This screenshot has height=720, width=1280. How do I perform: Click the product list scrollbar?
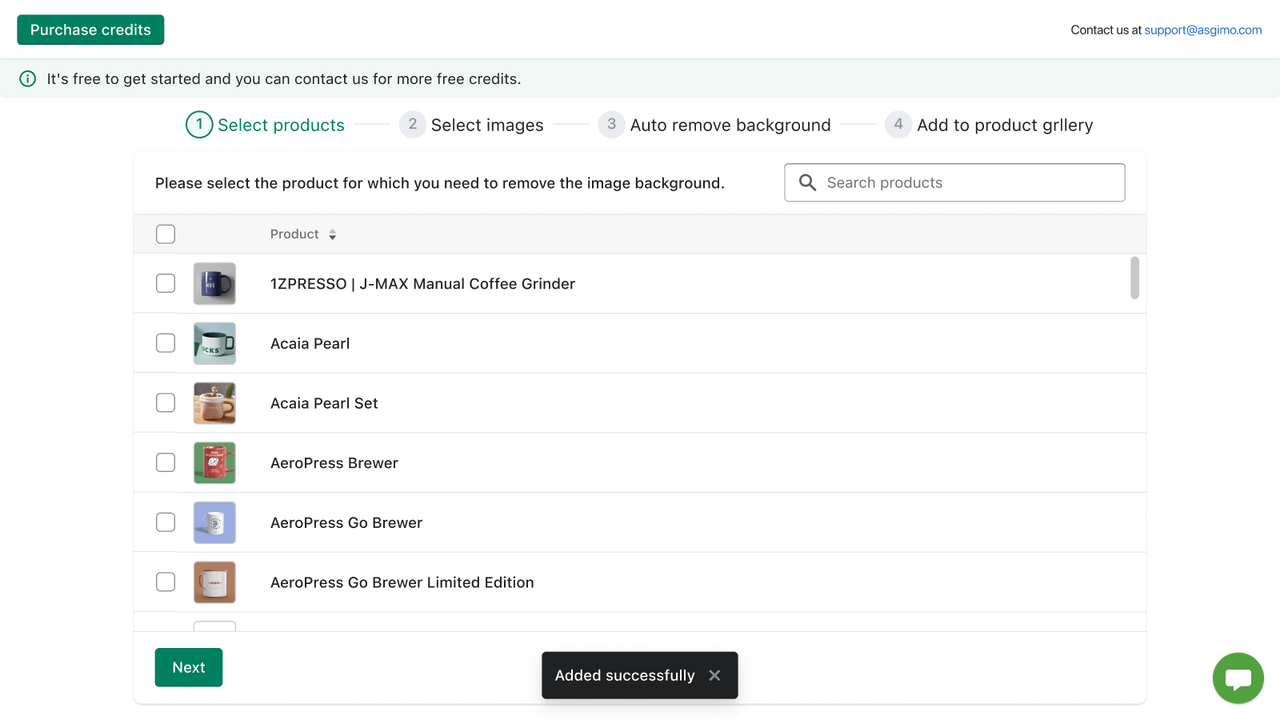click(1135, 278)
